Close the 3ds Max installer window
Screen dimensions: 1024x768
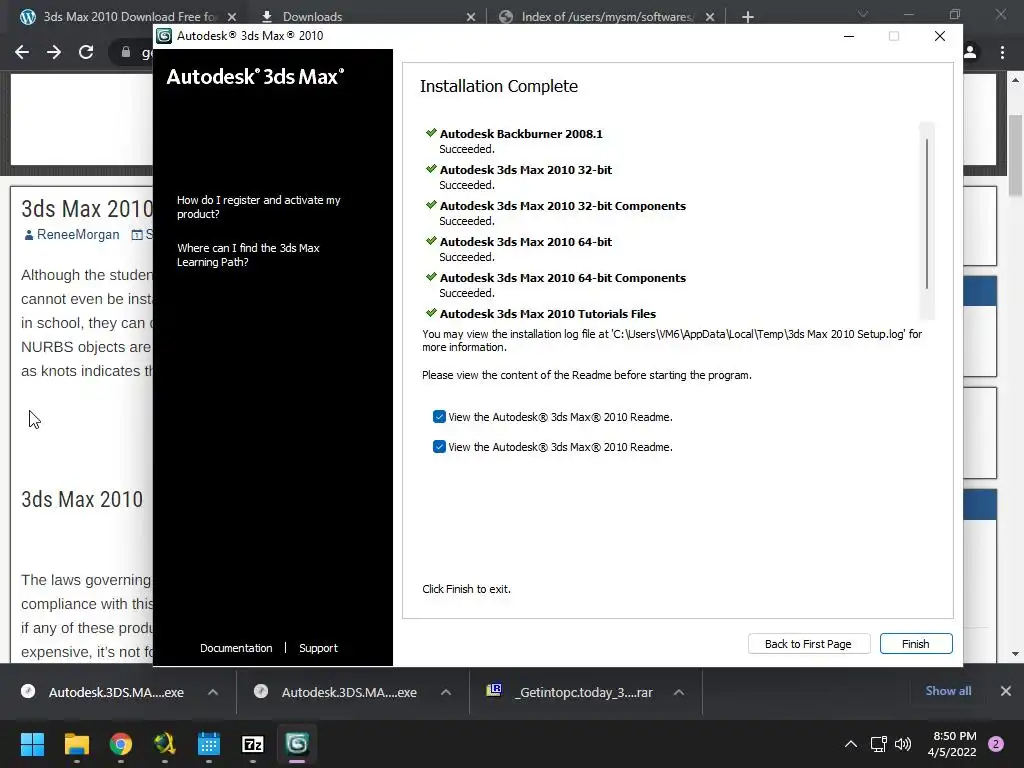point(940,36)
